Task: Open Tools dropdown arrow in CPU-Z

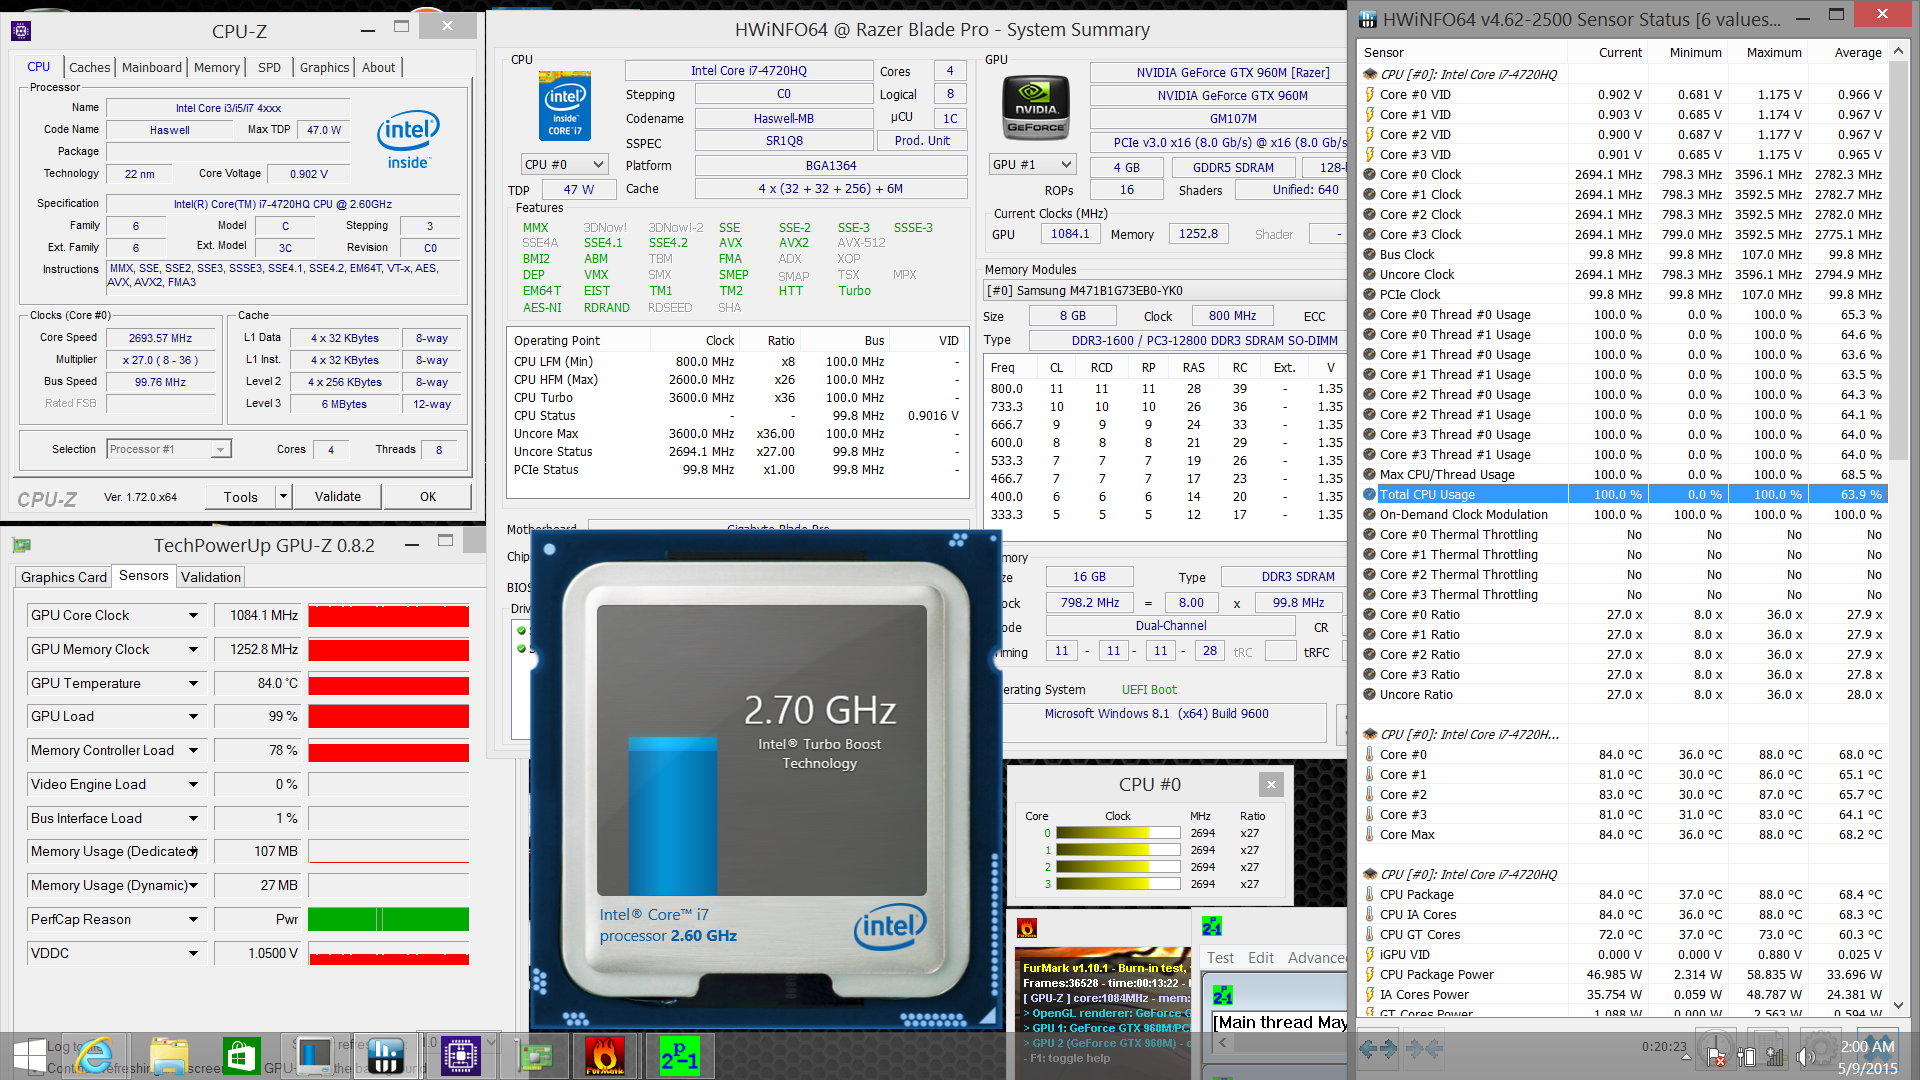Action: pos(283,497)
